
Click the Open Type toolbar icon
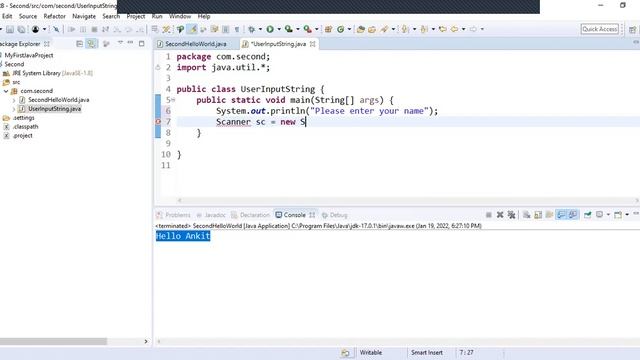360,29
